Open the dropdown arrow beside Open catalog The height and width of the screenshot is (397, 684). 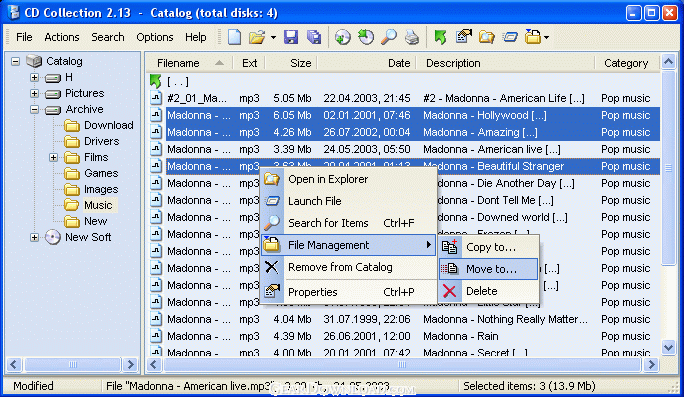(x=273, y=38)
